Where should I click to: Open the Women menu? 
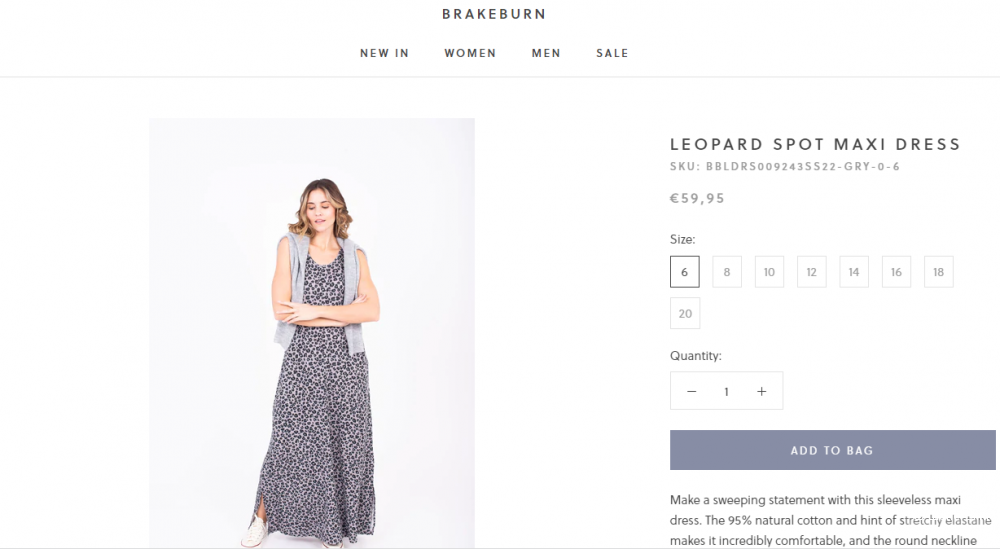coord(470,53)
